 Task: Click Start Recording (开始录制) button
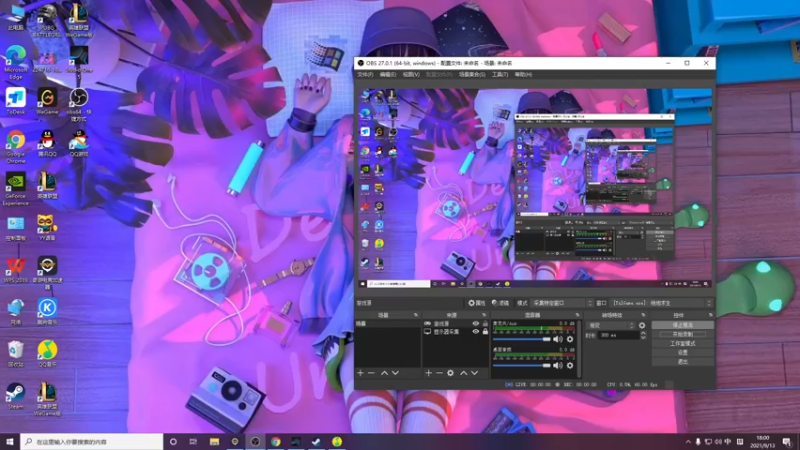pos(683,334)
